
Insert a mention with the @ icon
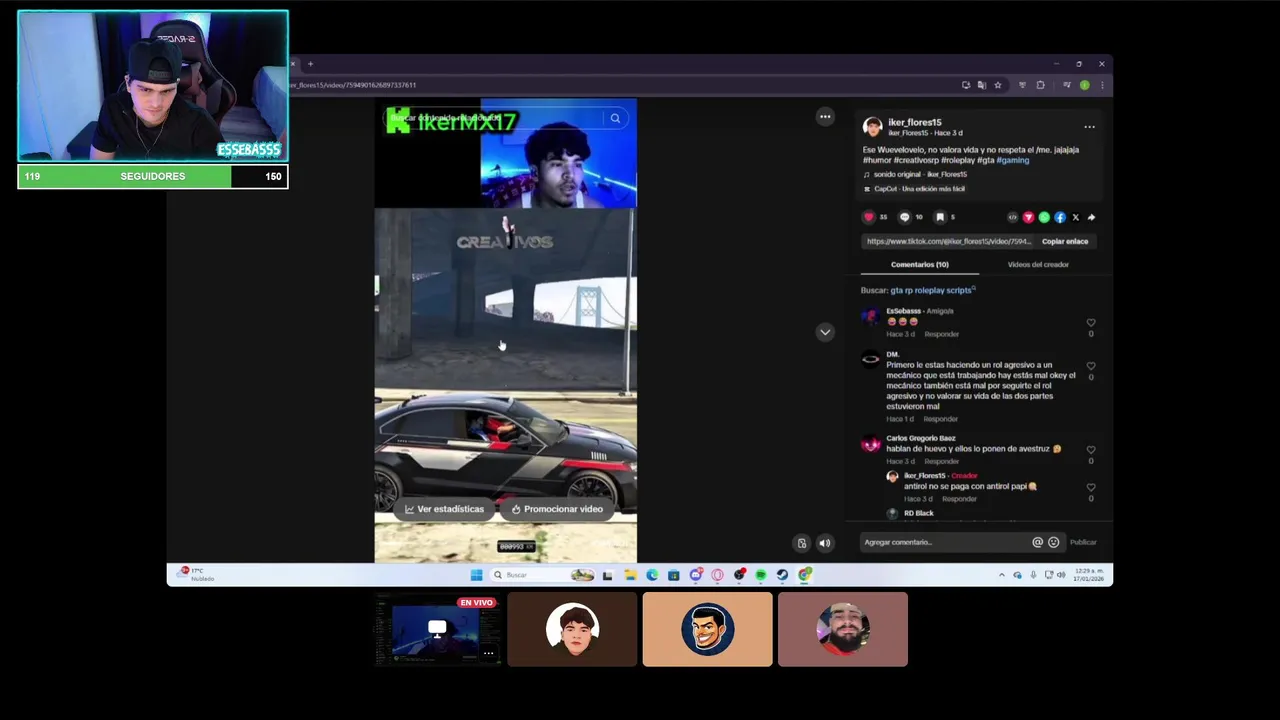click(1037, 542)
